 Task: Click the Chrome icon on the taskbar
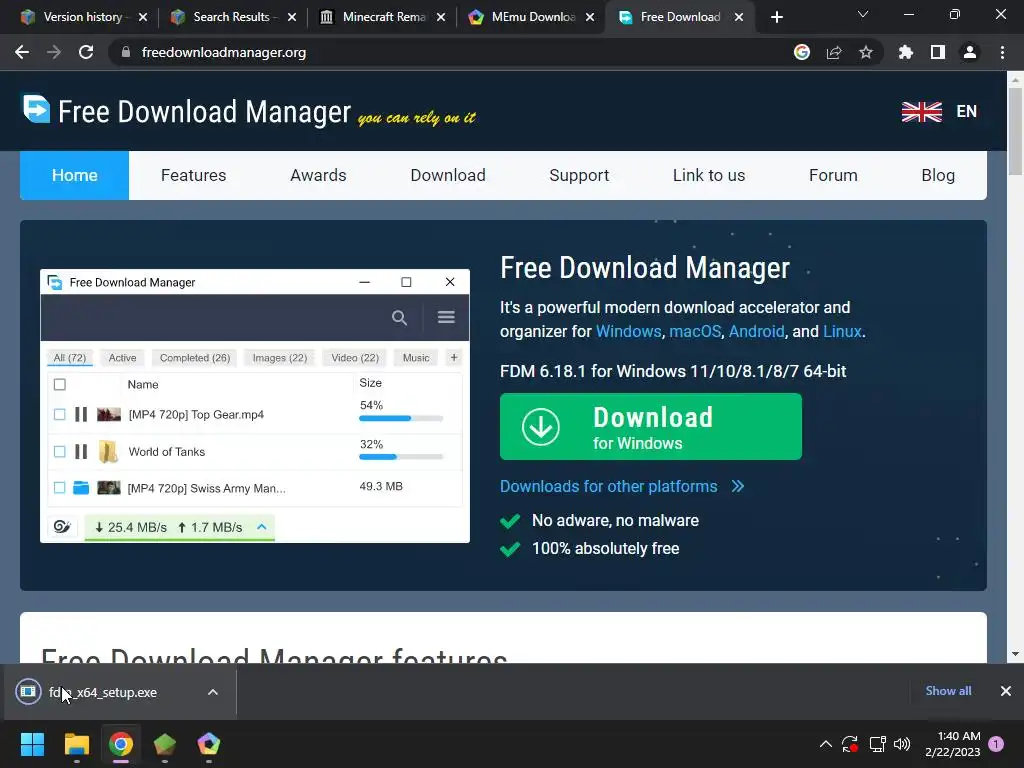pos(121,744)
